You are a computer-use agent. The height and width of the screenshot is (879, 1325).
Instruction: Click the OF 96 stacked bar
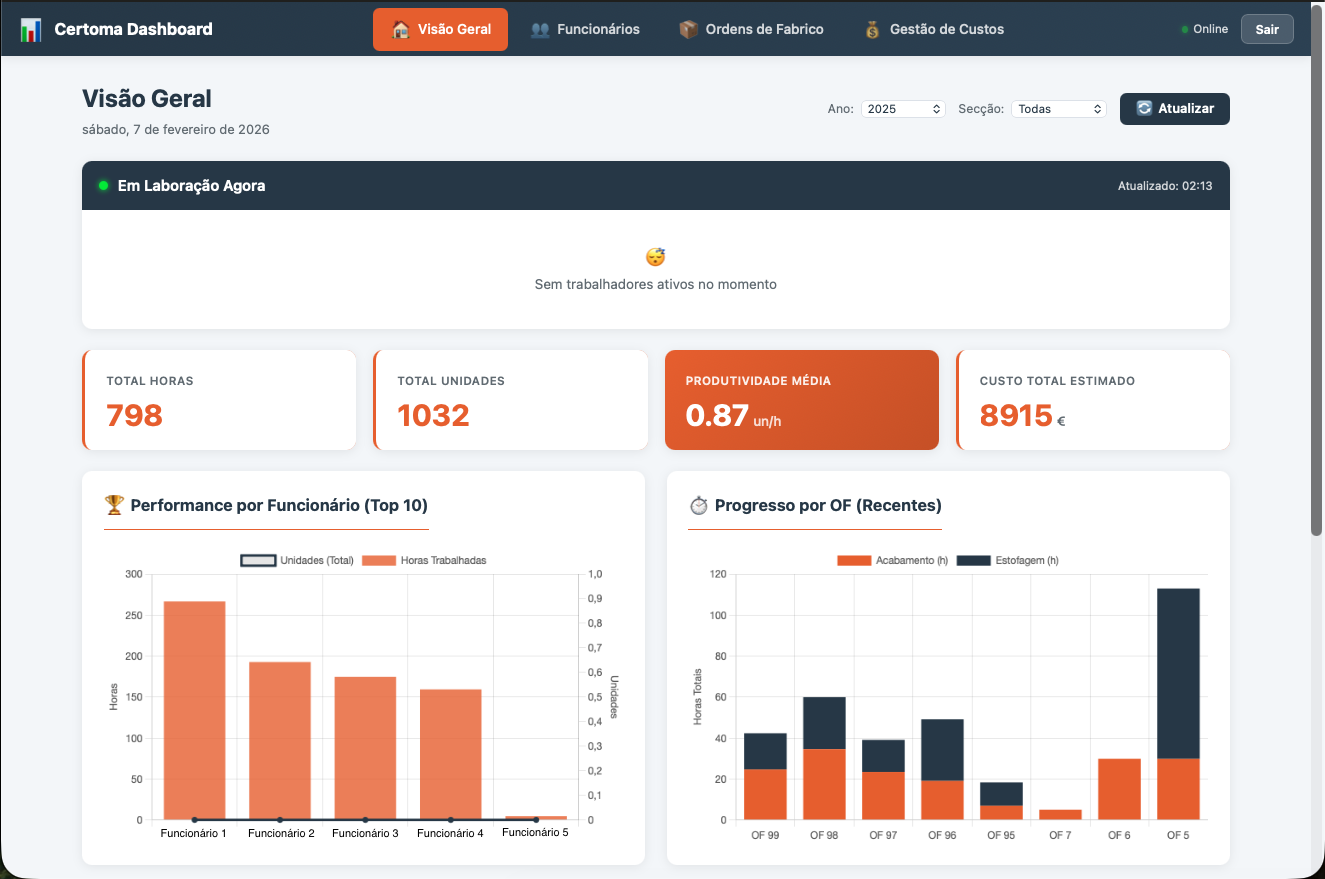point(942,769)
